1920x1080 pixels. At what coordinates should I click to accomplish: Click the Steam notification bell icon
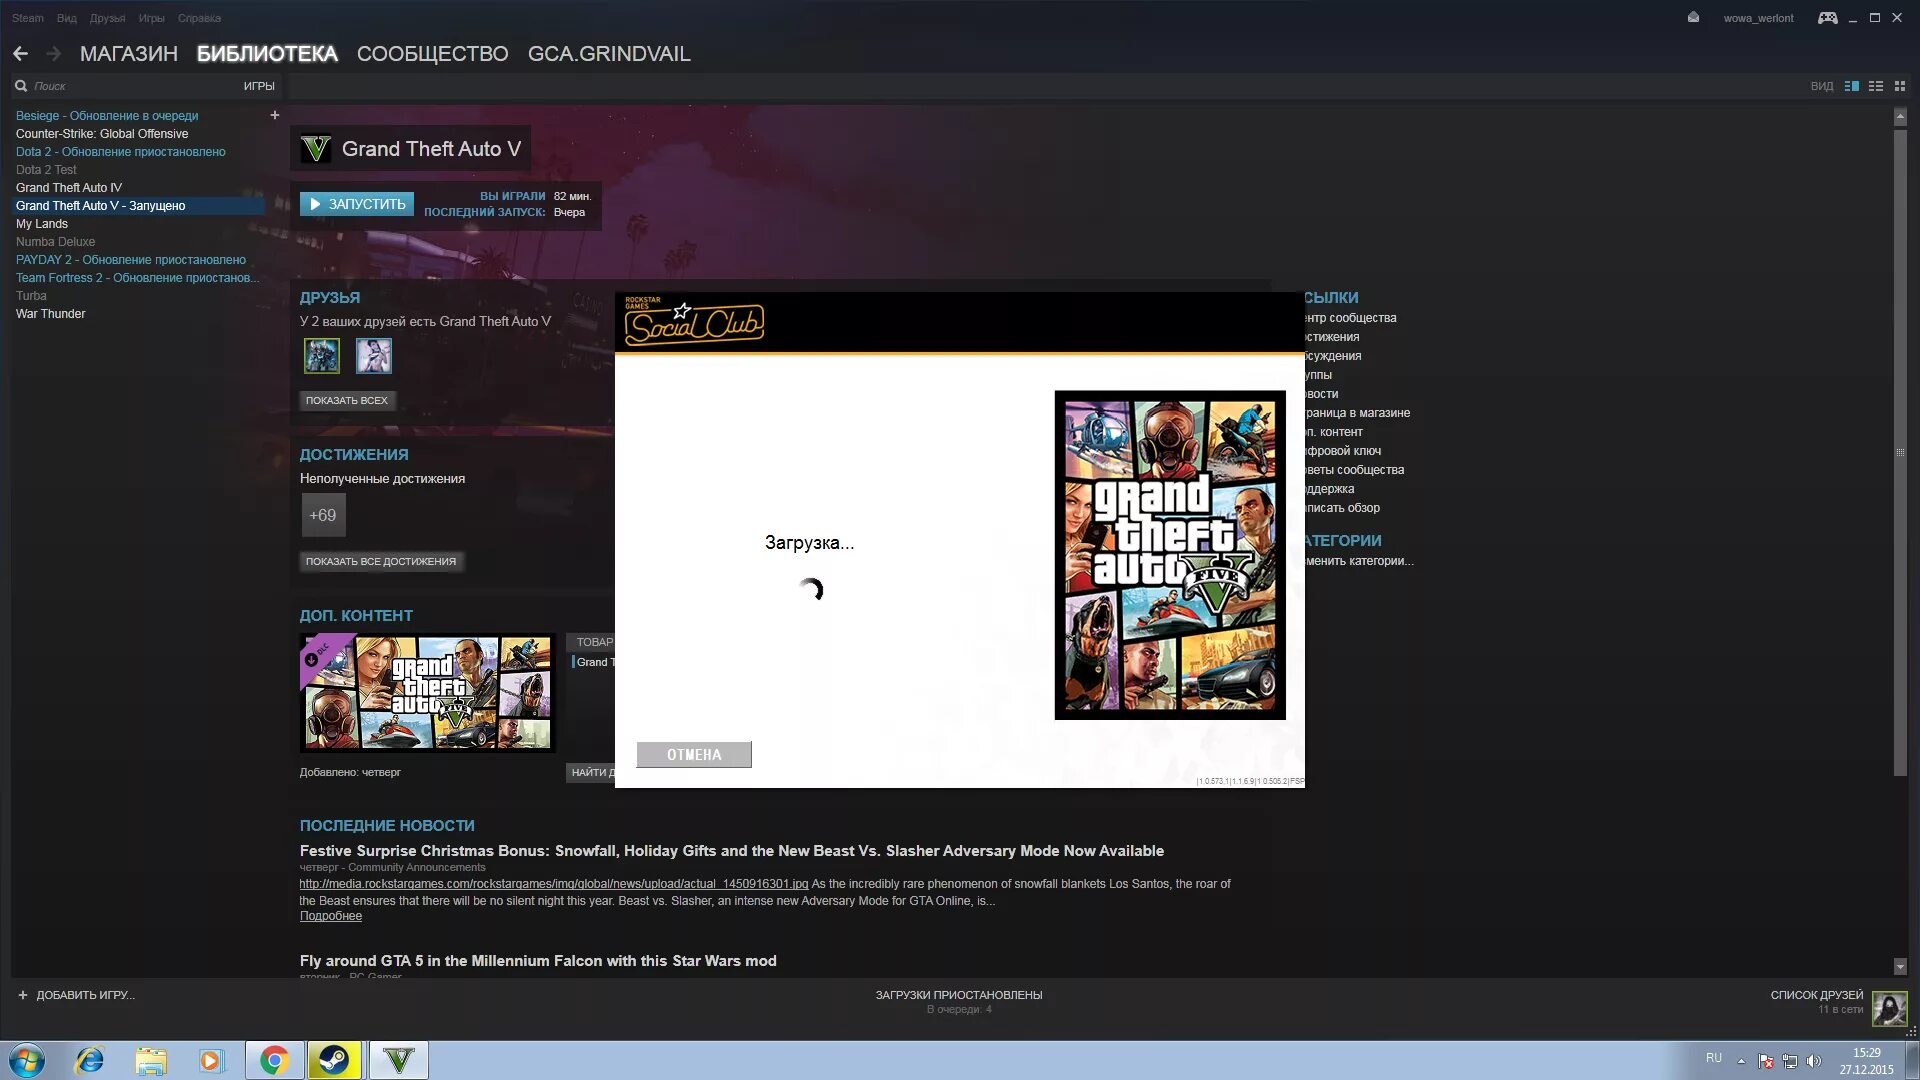[1693, 17]
